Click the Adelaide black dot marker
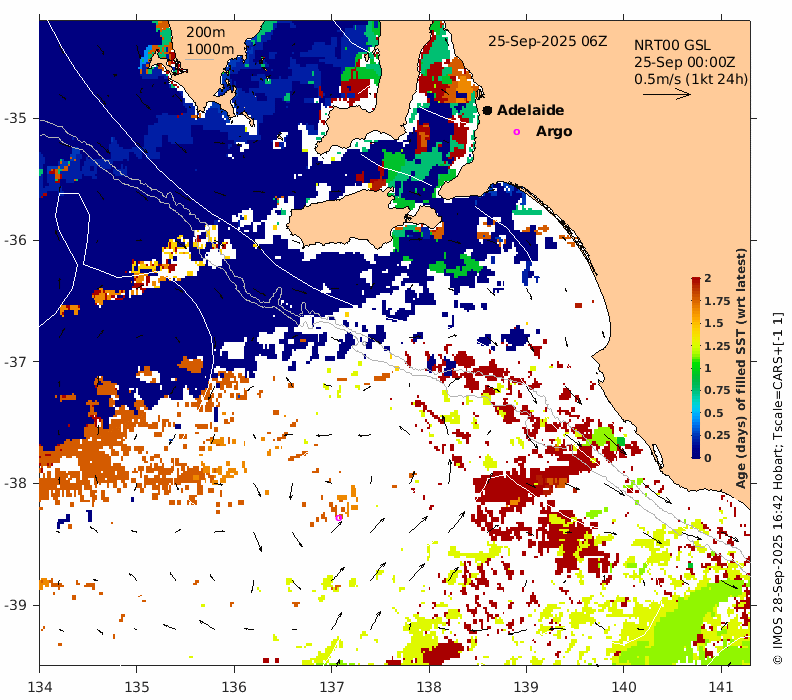Viewport: 792px width, 700px height. [x=487, y=110]
